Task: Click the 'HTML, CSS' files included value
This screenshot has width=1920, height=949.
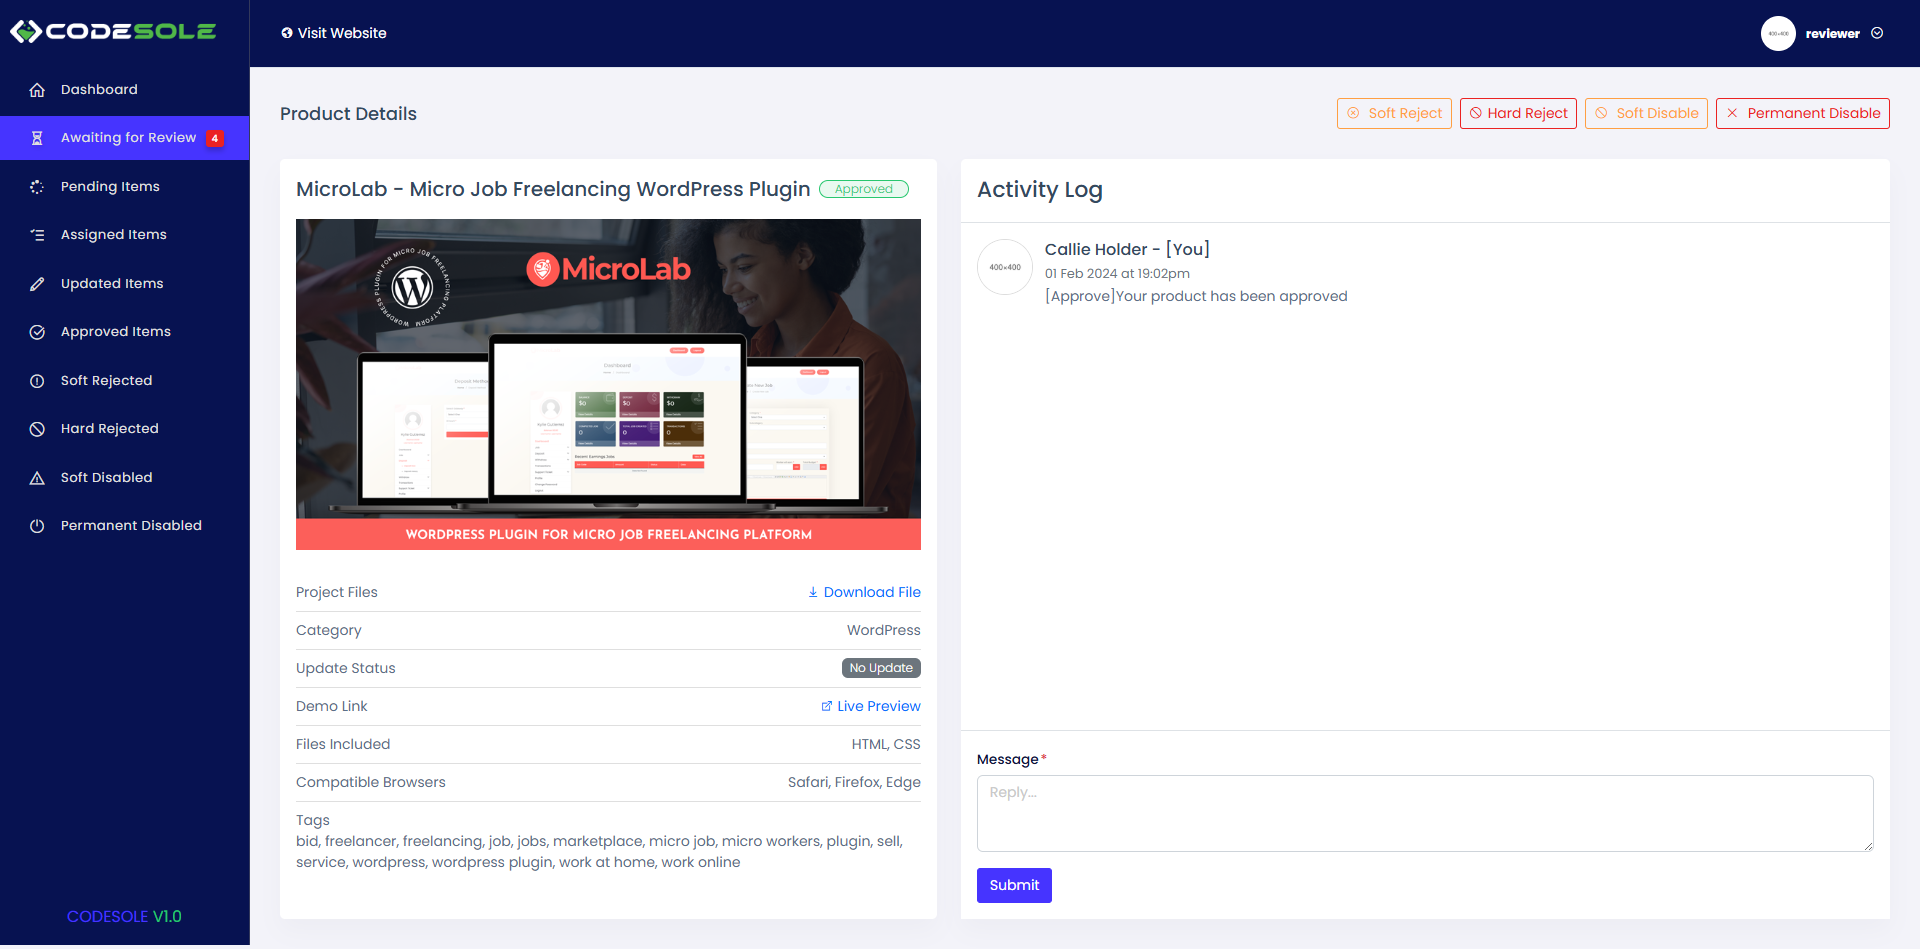Action: 886,744
